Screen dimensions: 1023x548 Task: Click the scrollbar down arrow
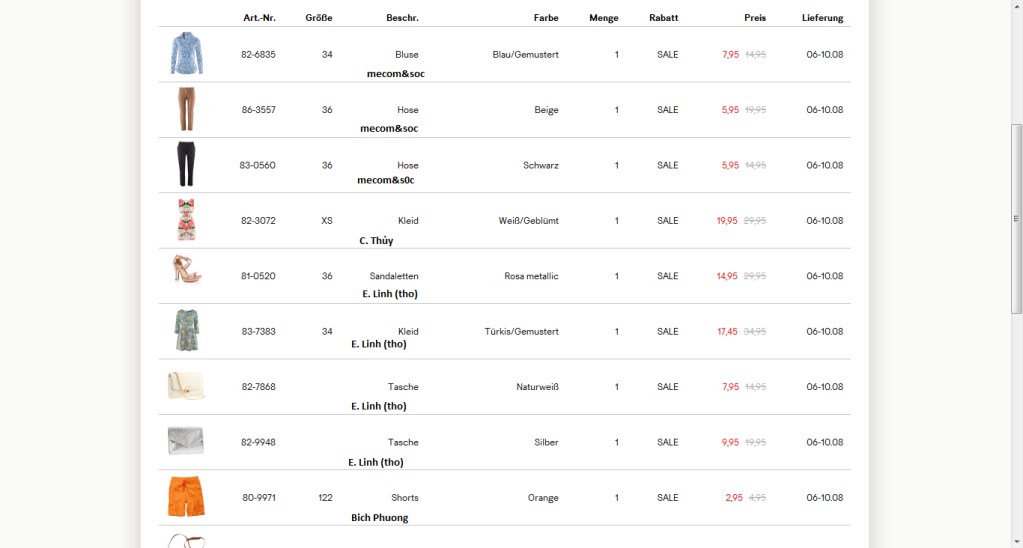[1016, 541]
